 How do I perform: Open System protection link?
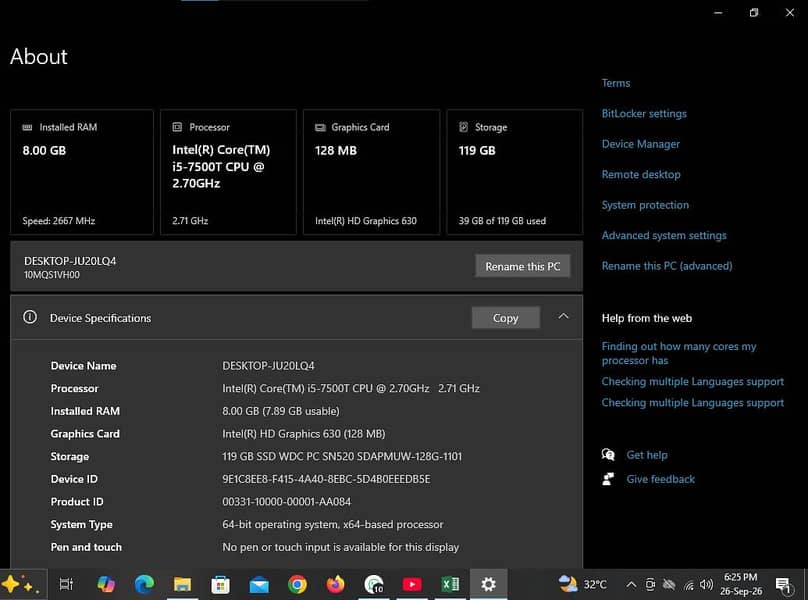pyautogui.click(x=645, y=205)
